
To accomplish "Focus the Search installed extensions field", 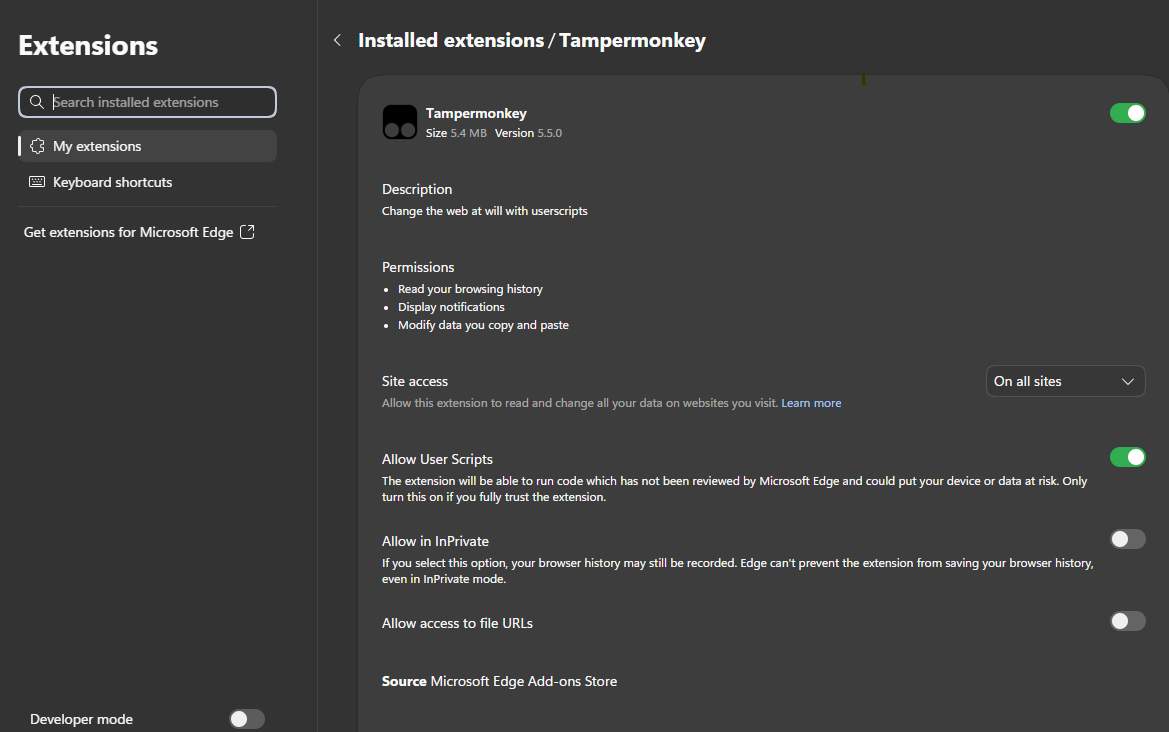I will click(148, 102).
